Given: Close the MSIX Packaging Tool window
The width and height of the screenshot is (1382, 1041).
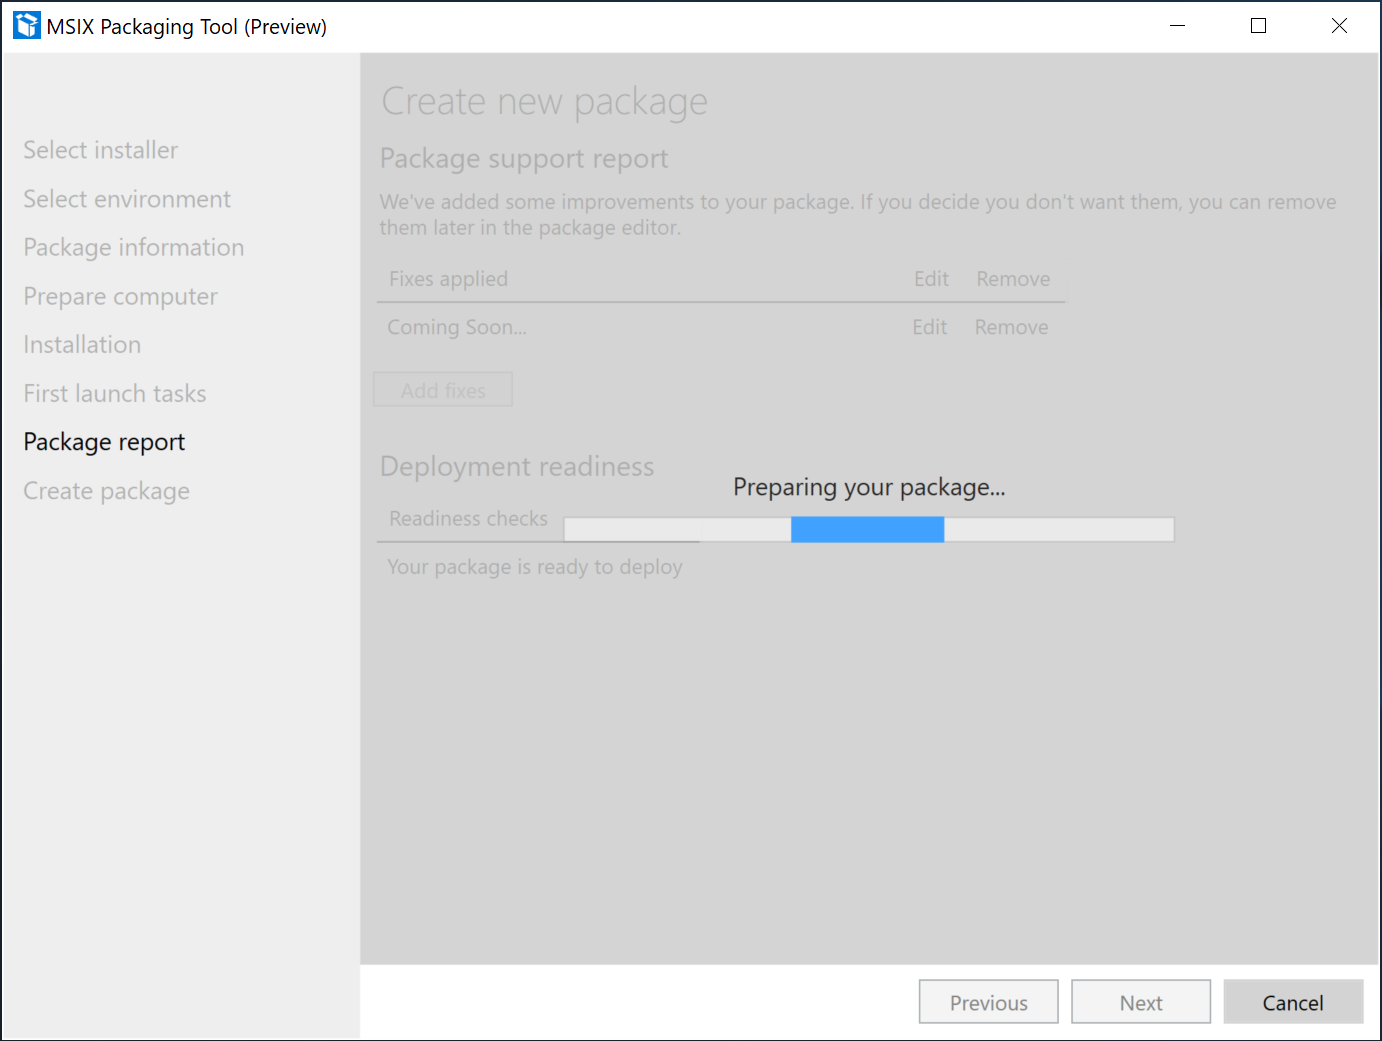Looking at the screenshot, I should [1339, 26].
